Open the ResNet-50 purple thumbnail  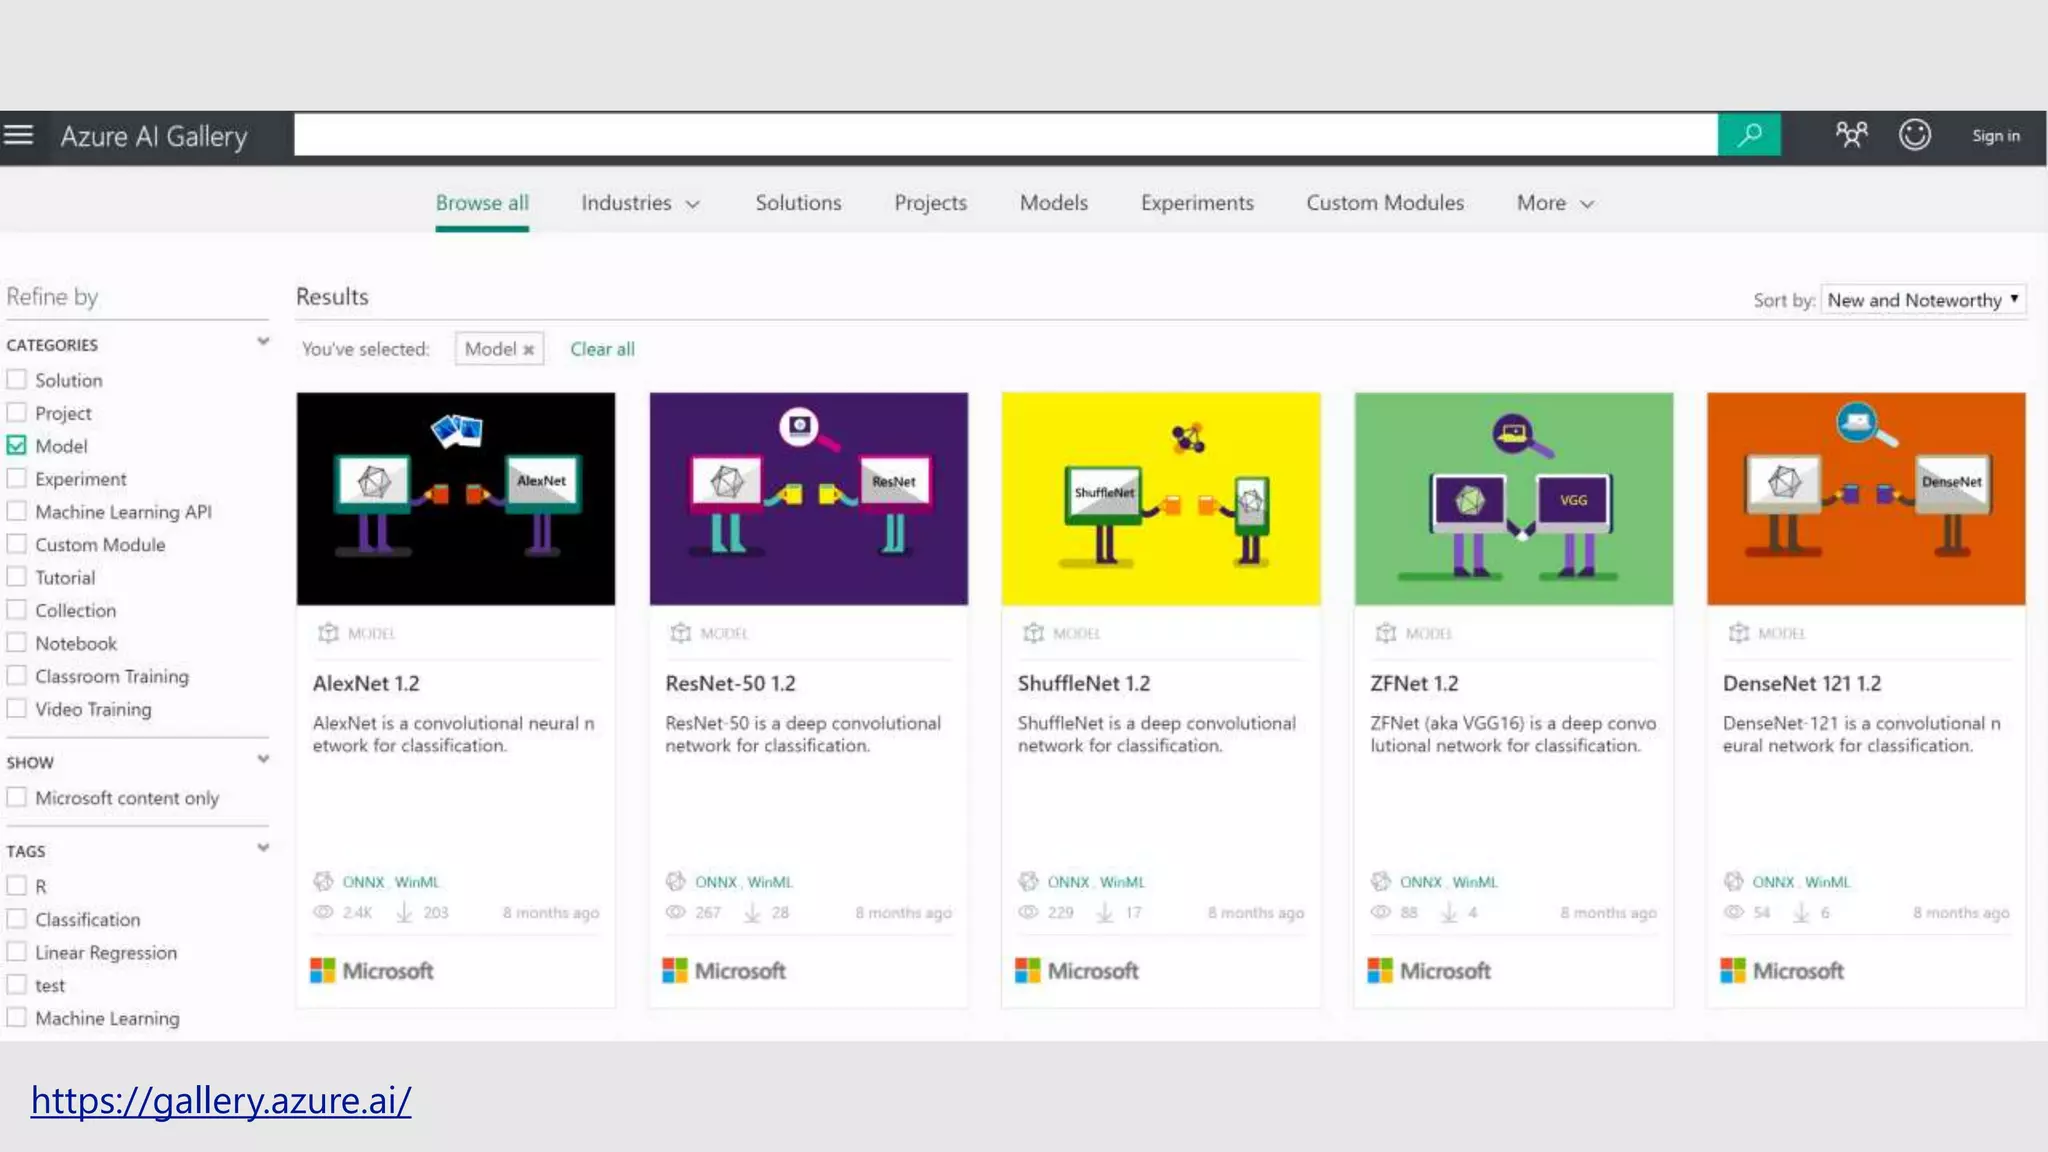tap(808, 498)
